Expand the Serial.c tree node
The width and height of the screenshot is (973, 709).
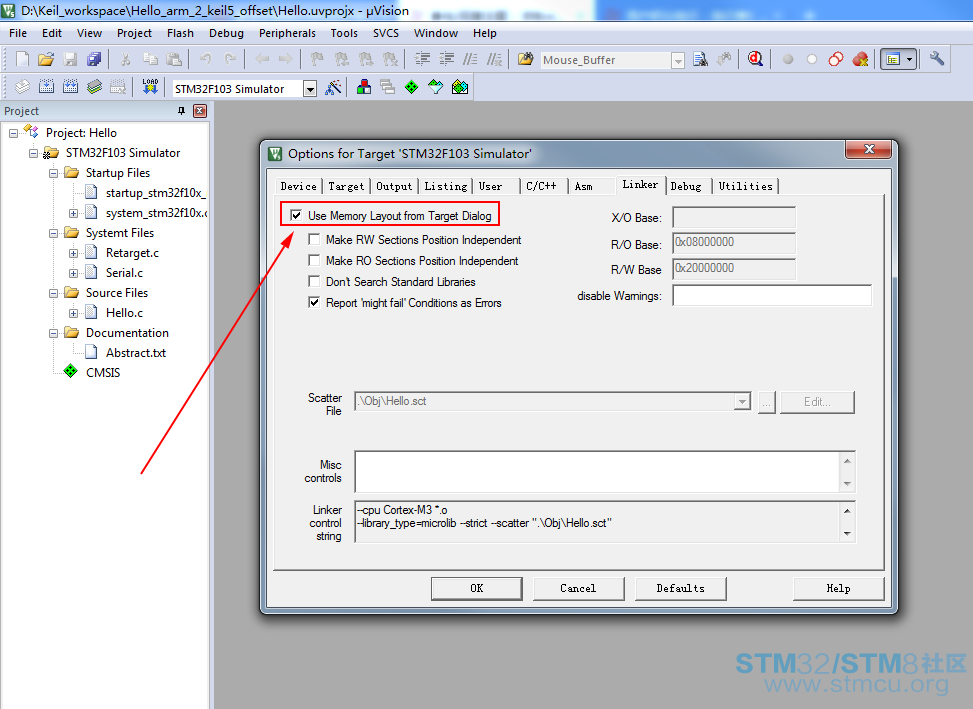point(73,273)
